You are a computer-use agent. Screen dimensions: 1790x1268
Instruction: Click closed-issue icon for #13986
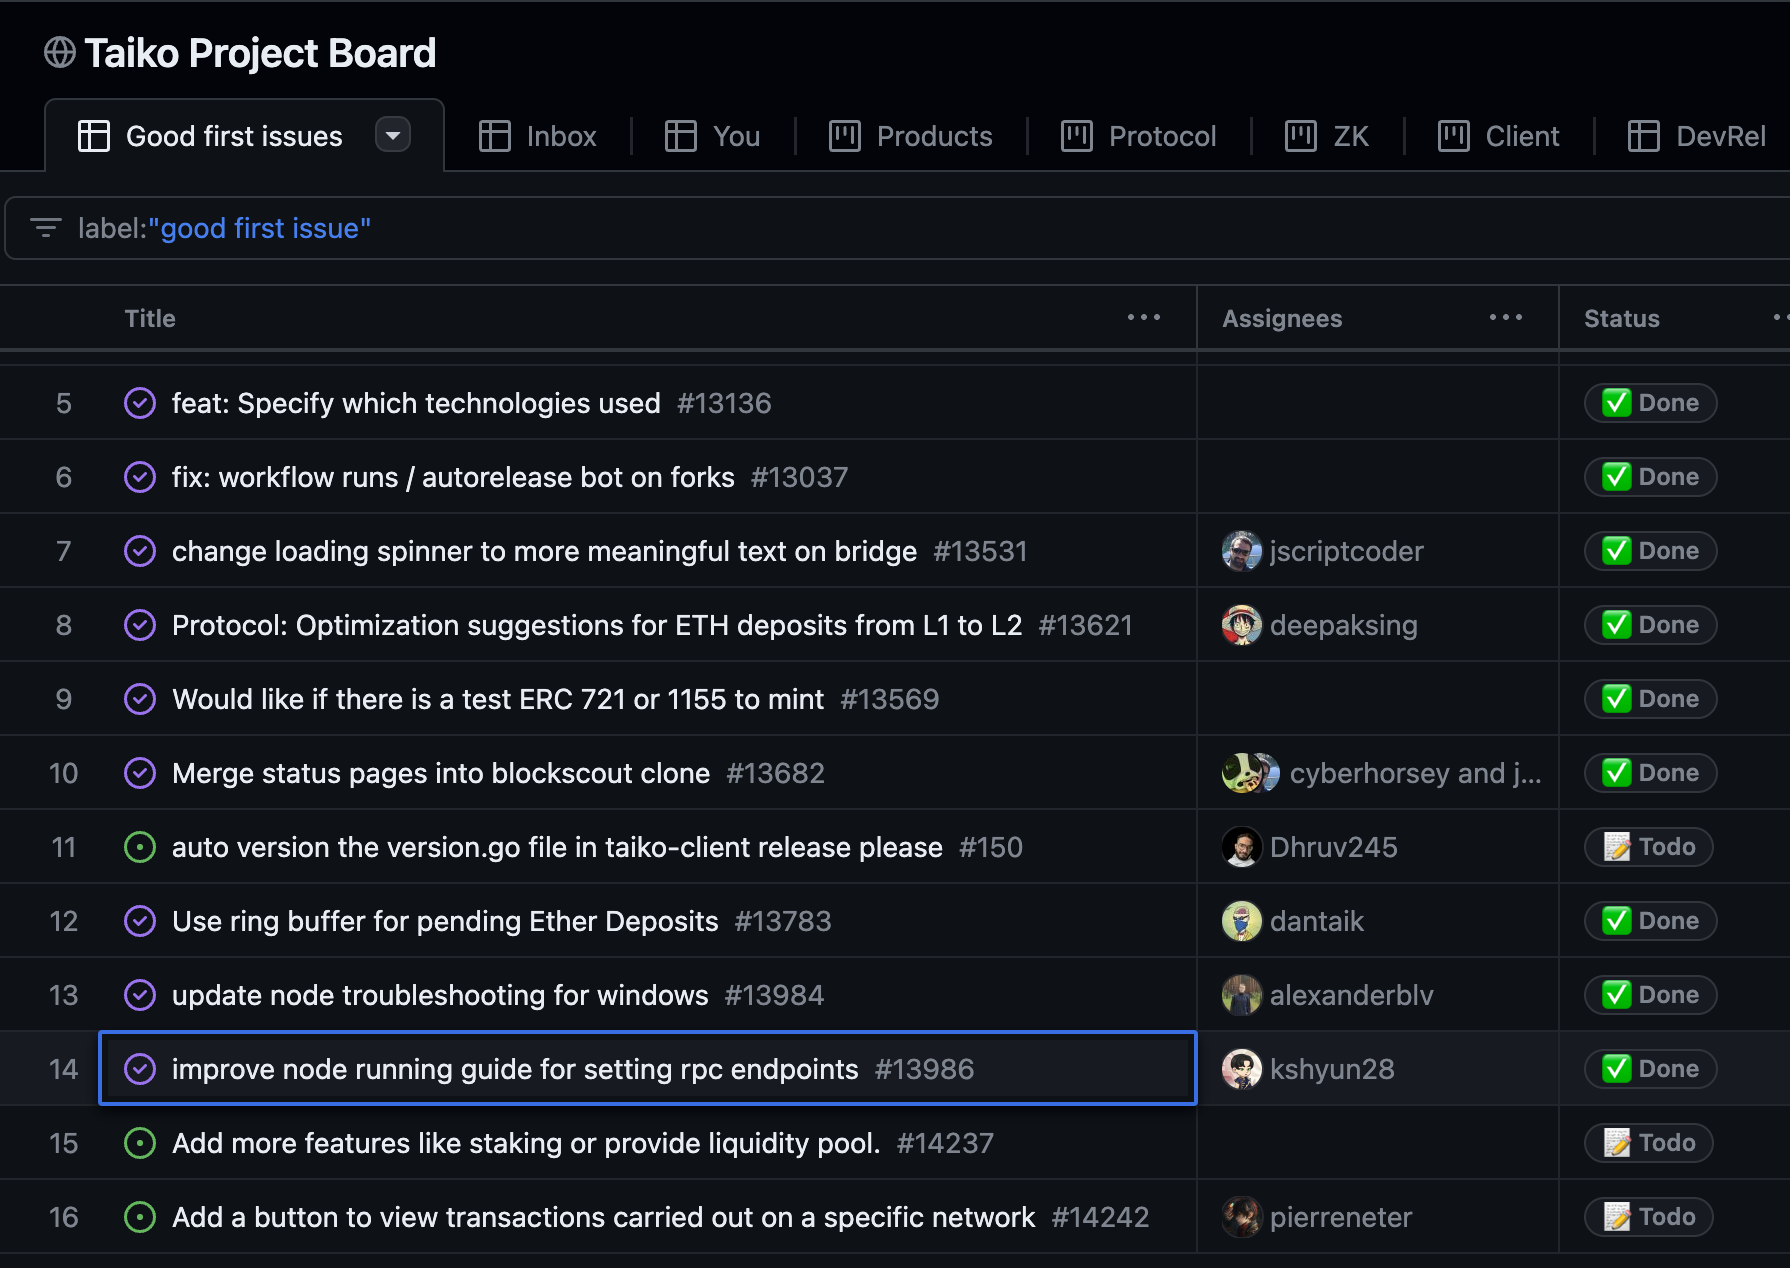(x=140, y=1069)
